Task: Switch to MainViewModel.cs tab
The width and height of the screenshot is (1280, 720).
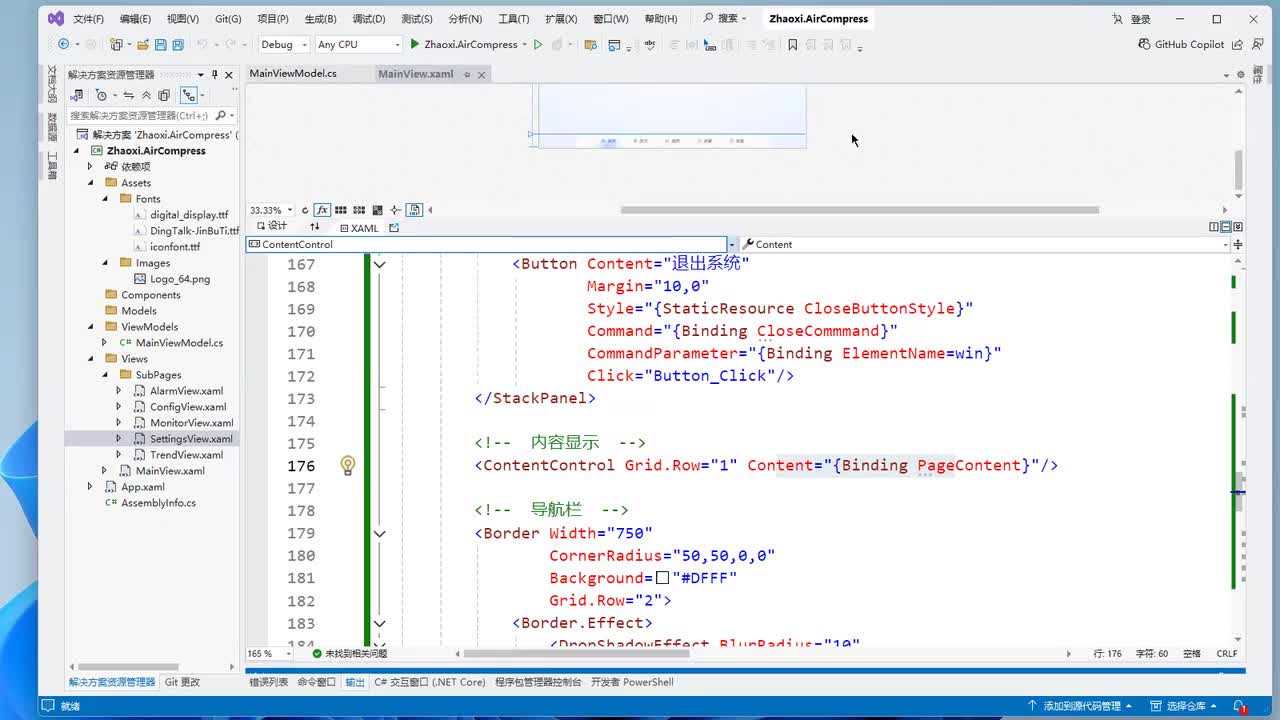Action: tap(293, 74)
